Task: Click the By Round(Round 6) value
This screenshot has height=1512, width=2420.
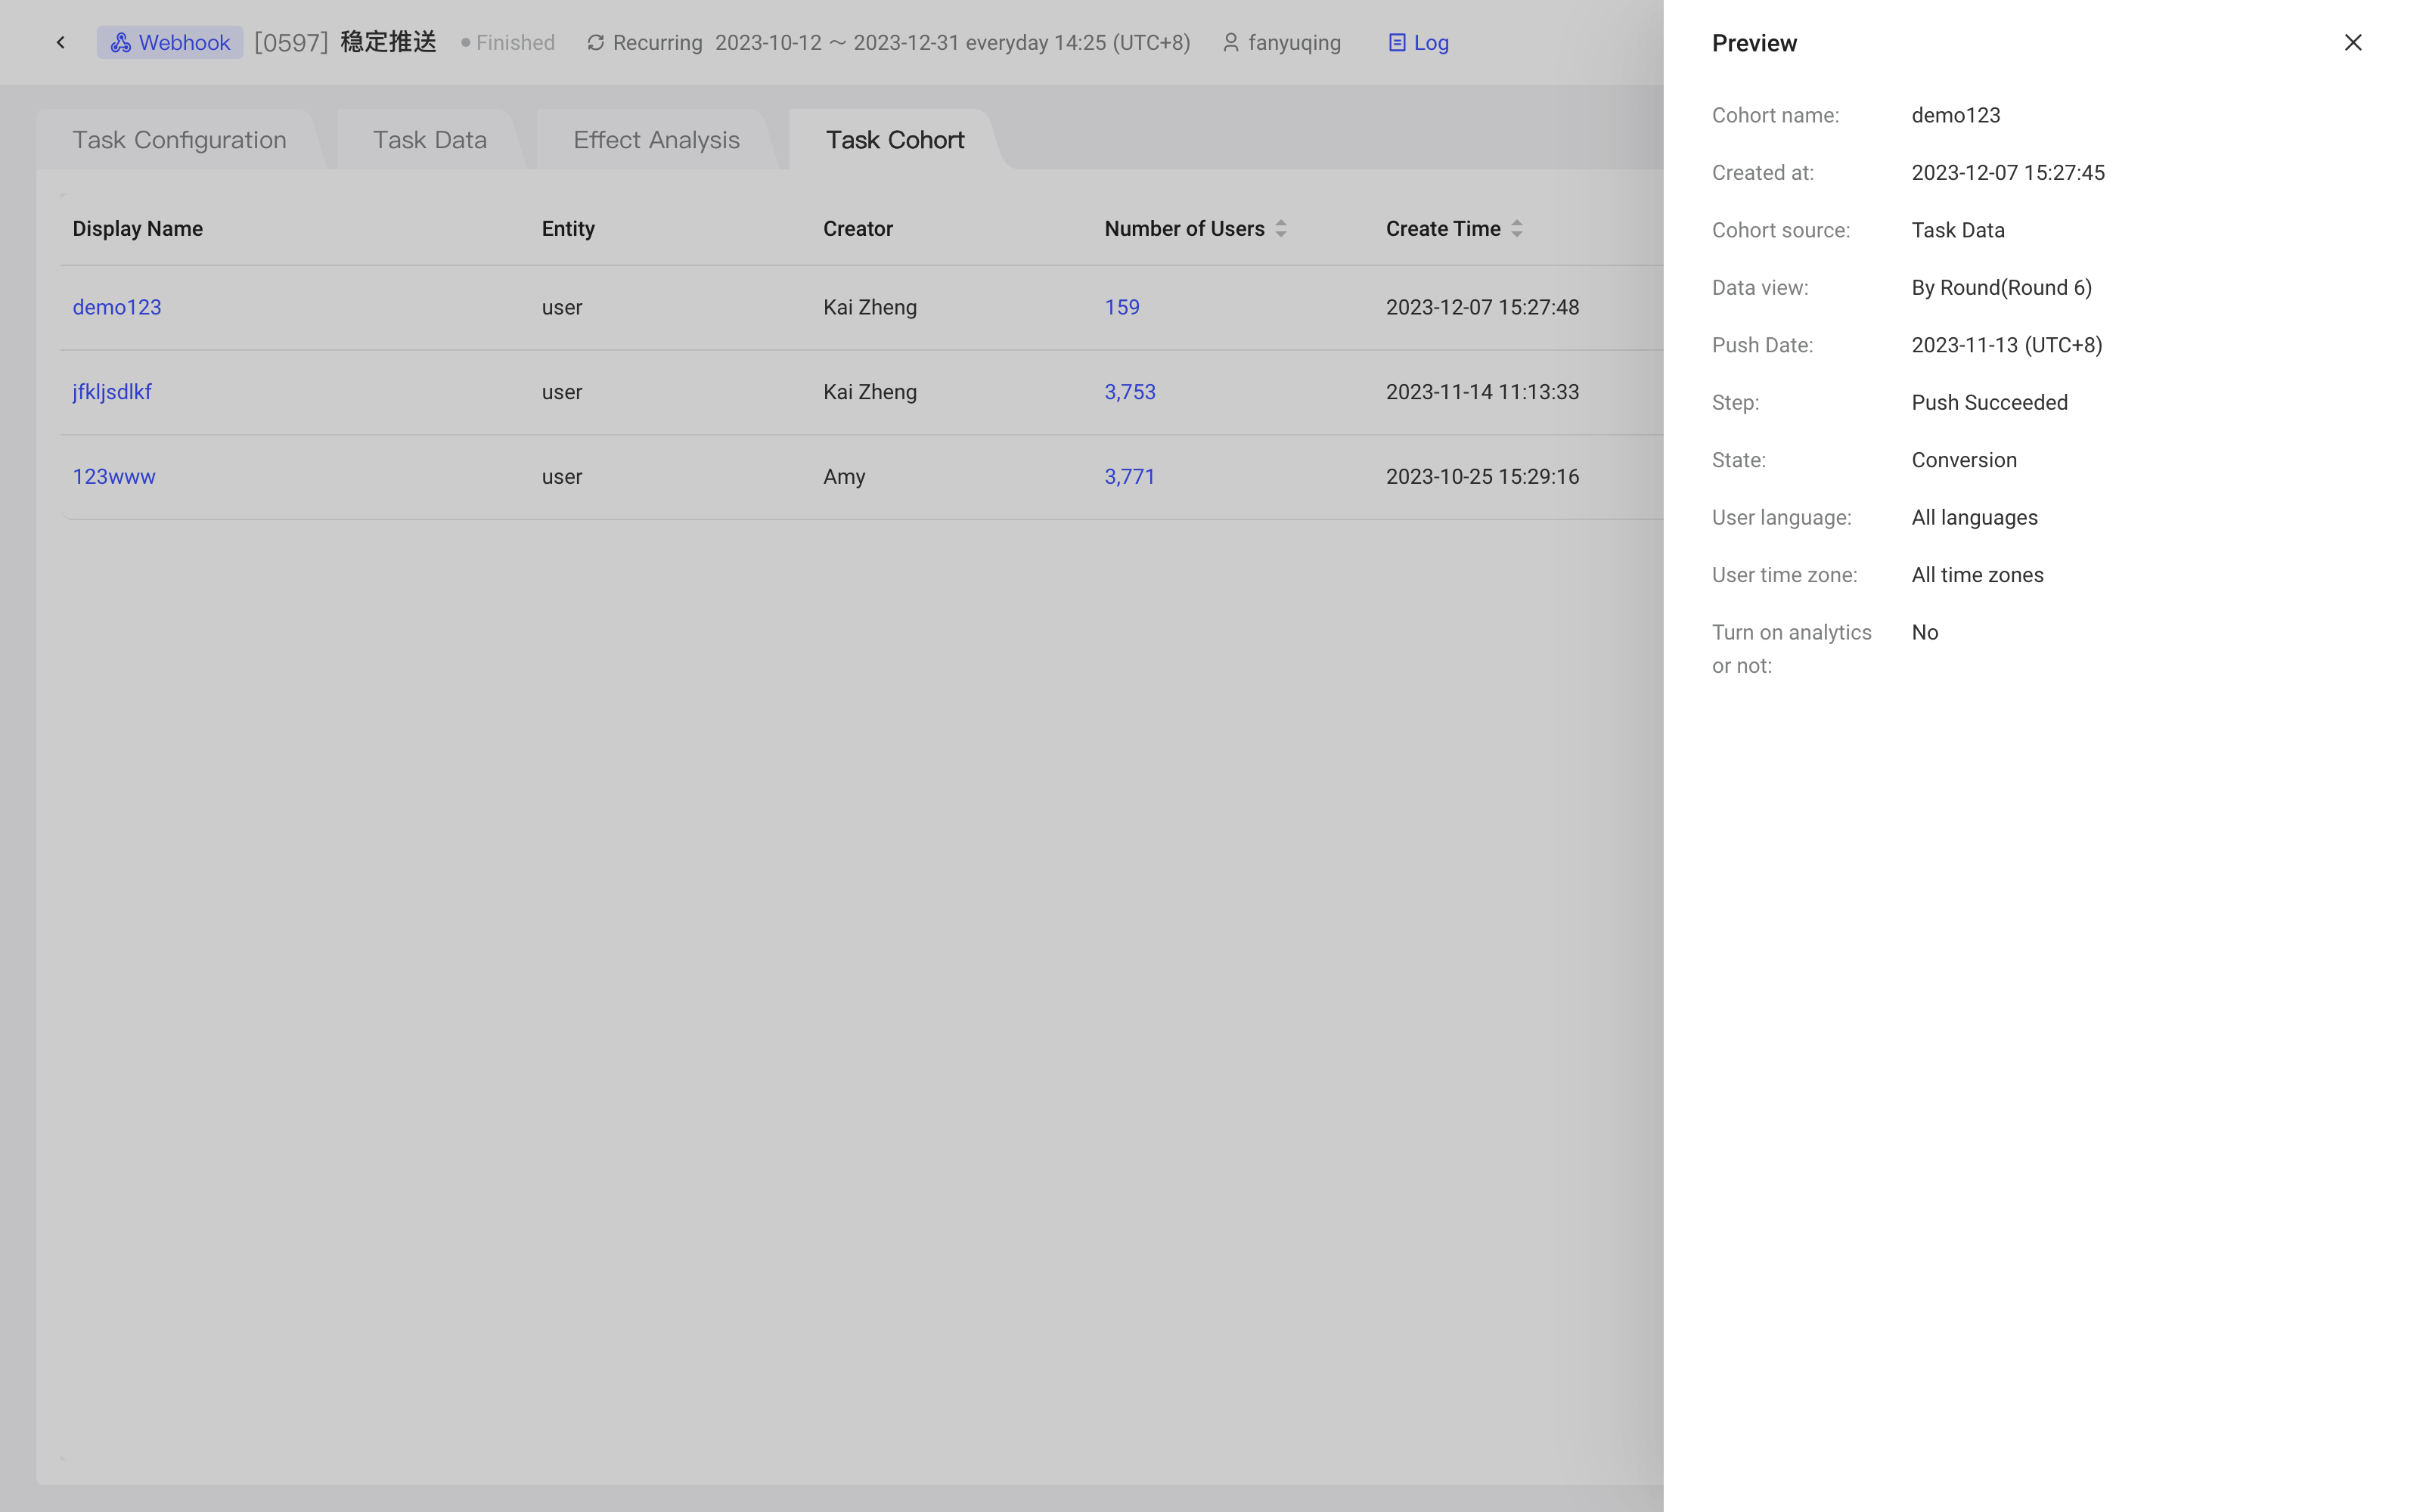Action: pos(2002,287)
